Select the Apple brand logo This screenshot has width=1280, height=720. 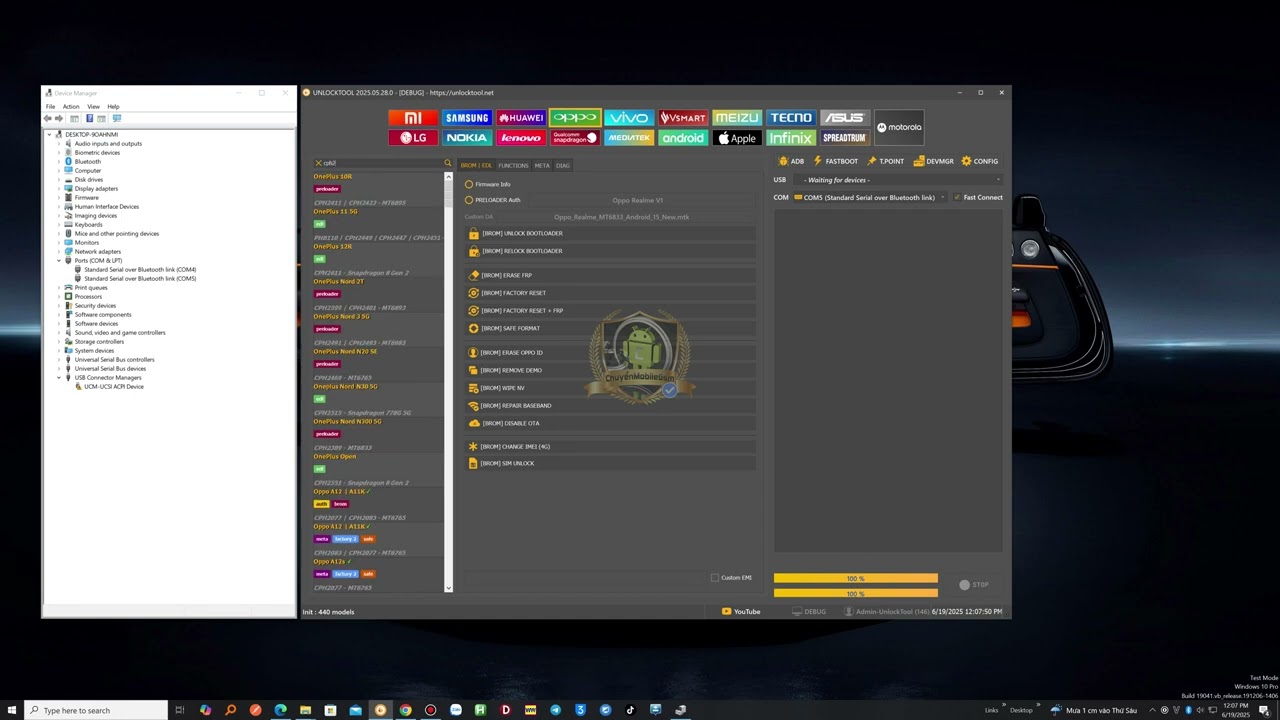pyautogui.click(x=737, y=138)
